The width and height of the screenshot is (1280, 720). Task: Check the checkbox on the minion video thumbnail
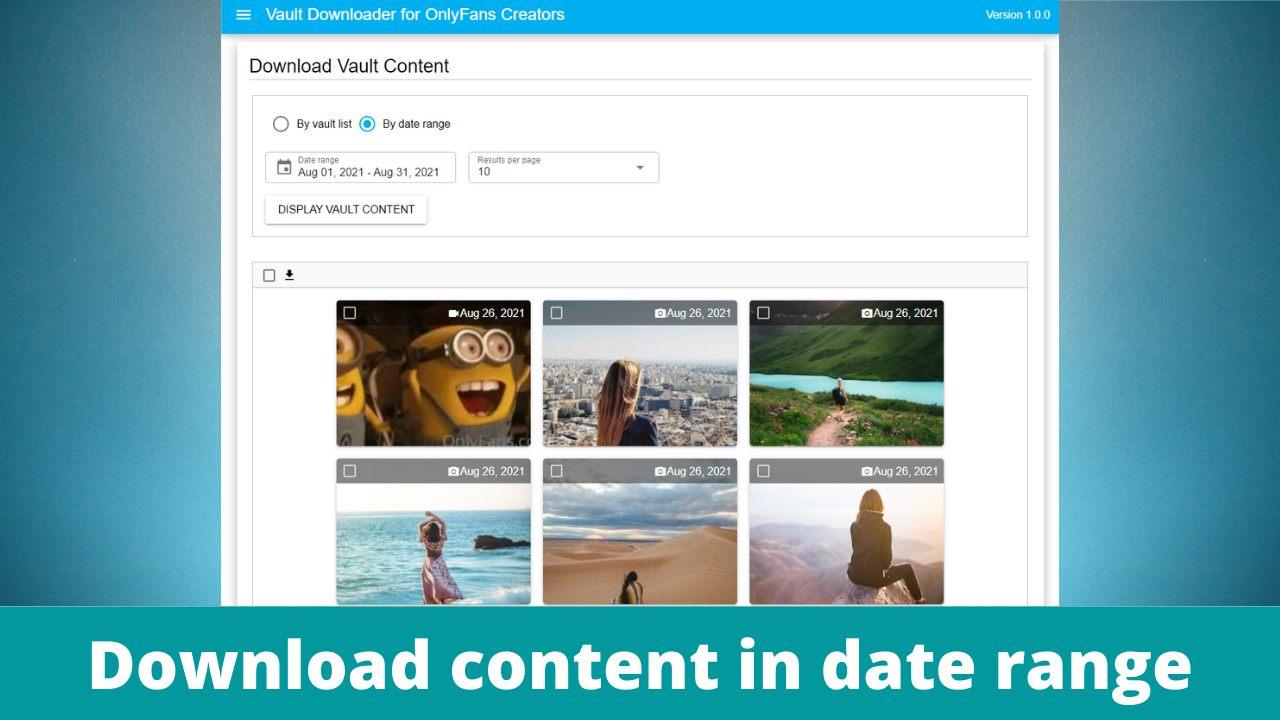[x=350, y=312]
